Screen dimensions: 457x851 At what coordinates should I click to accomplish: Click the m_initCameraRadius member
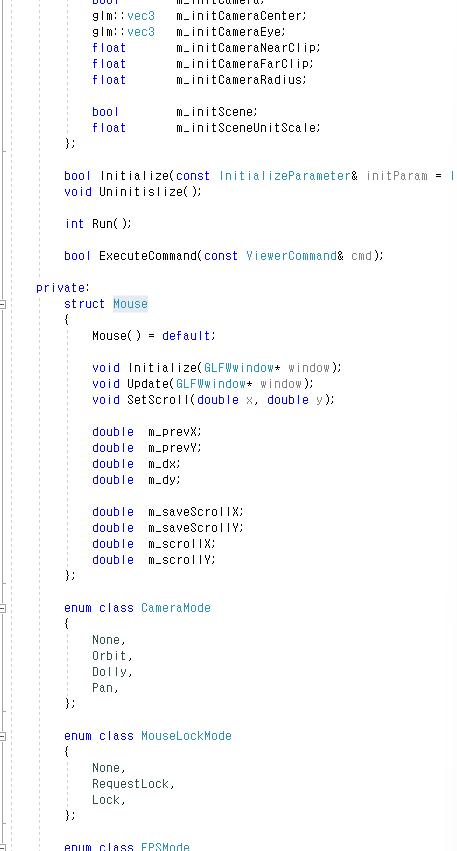point(239,80)
